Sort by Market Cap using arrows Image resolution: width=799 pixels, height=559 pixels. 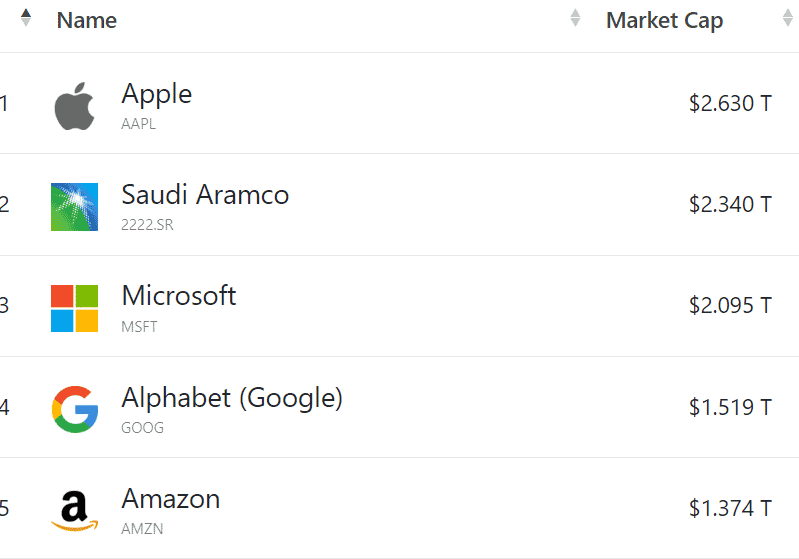(788, 18)
